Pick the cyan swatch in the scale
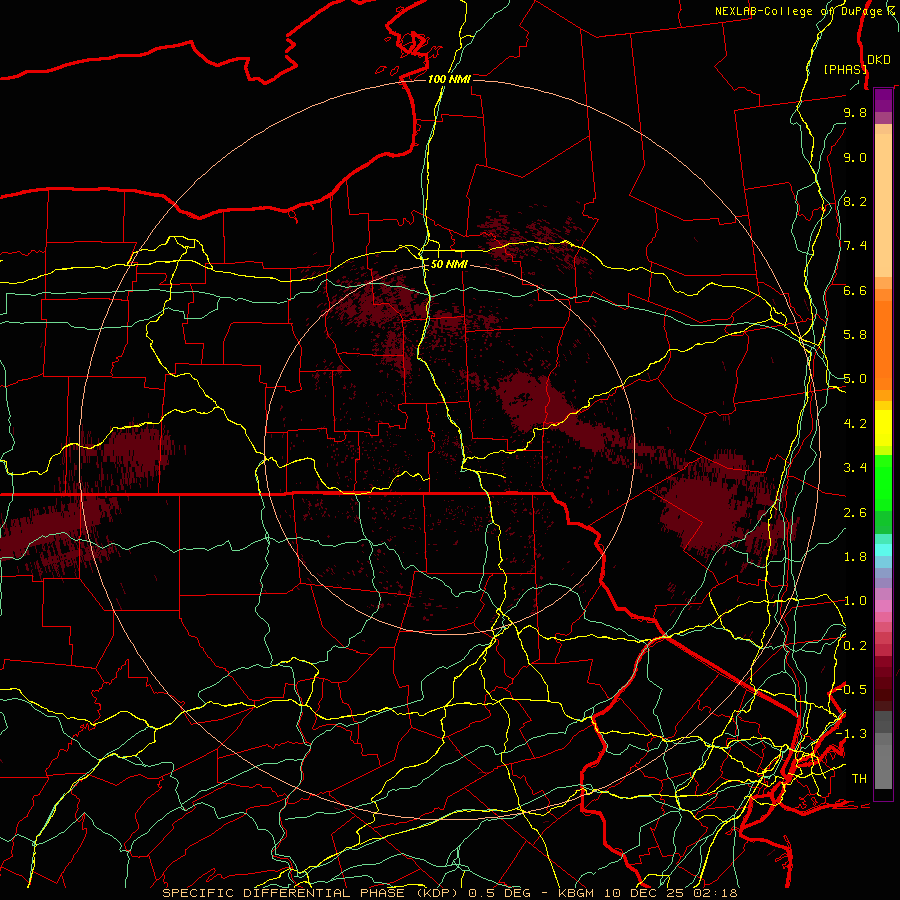The width and height of the screenshot is (900, 900). [x=883, y=550]
